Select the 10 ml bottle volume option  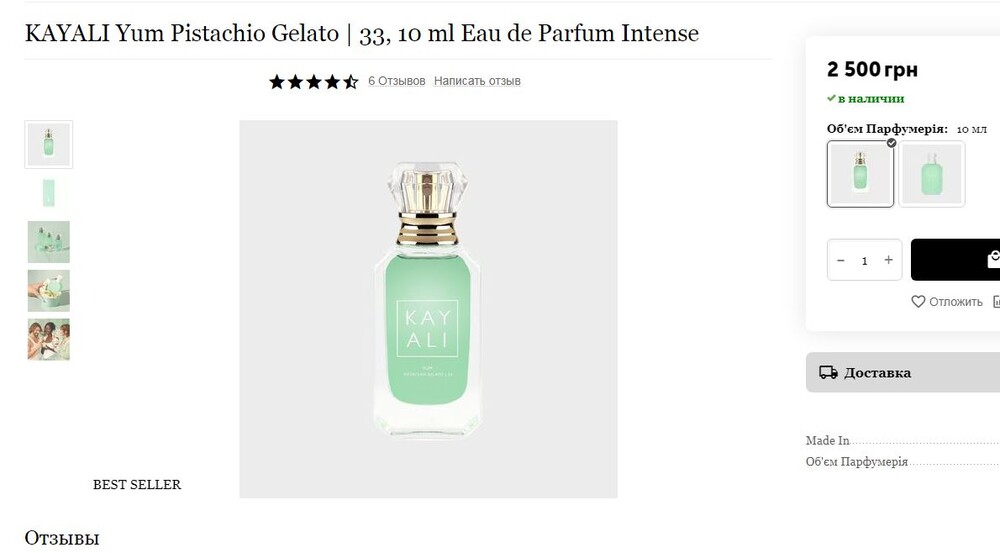click(x=860, y=174)
